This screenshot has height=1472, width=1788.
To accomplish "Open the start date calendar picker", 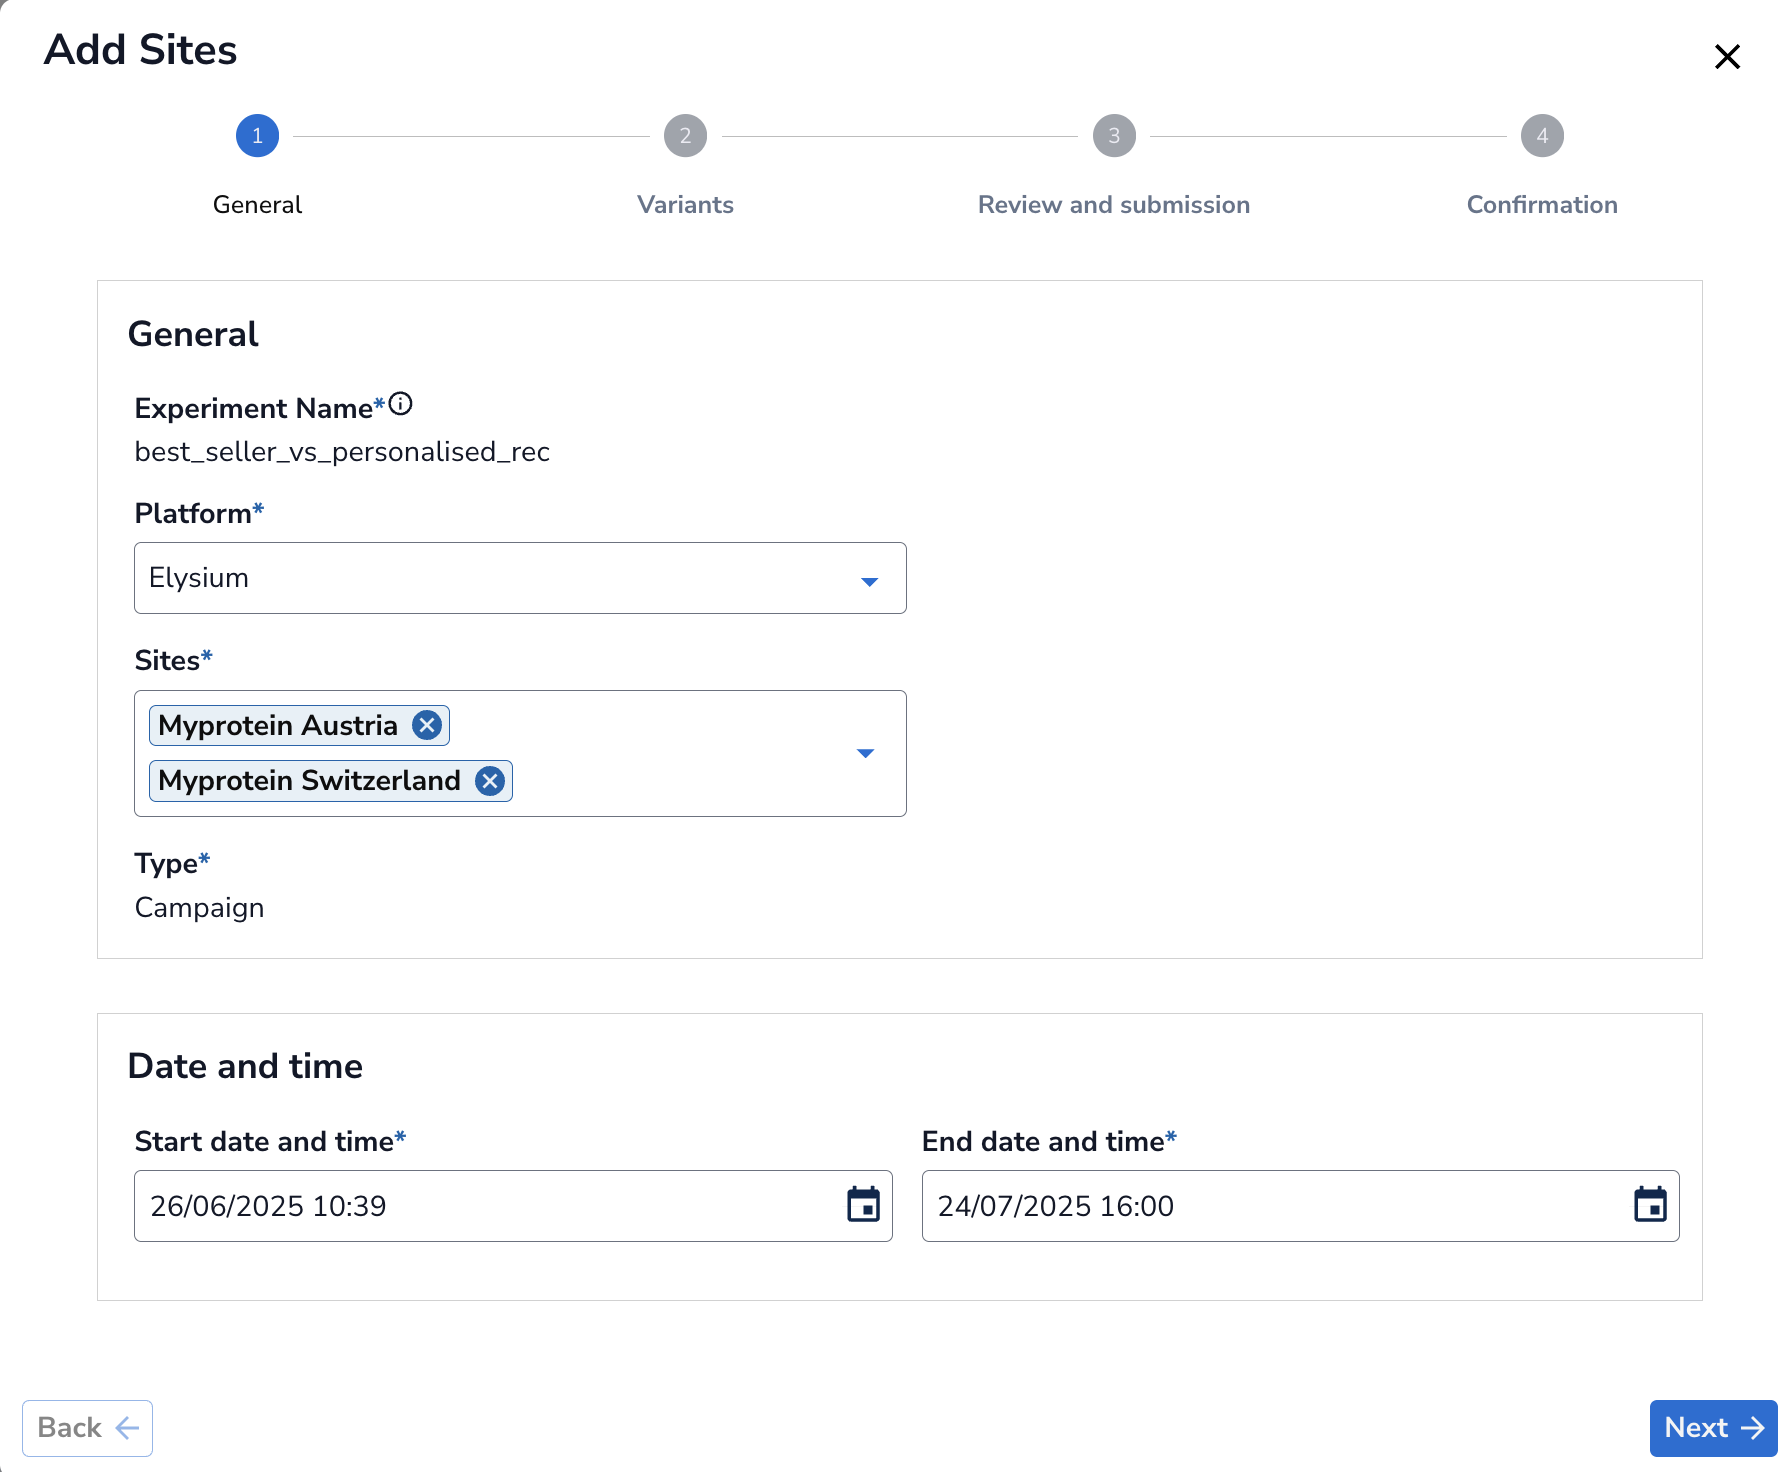I will 863,1205.
